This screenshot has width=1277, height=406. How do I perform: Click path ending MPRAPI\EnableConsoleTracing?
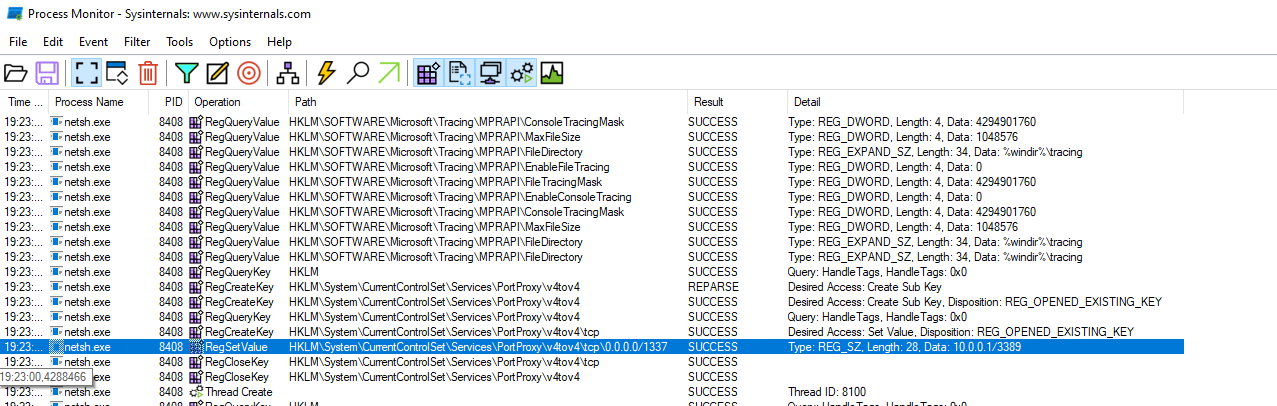[460, 197]
